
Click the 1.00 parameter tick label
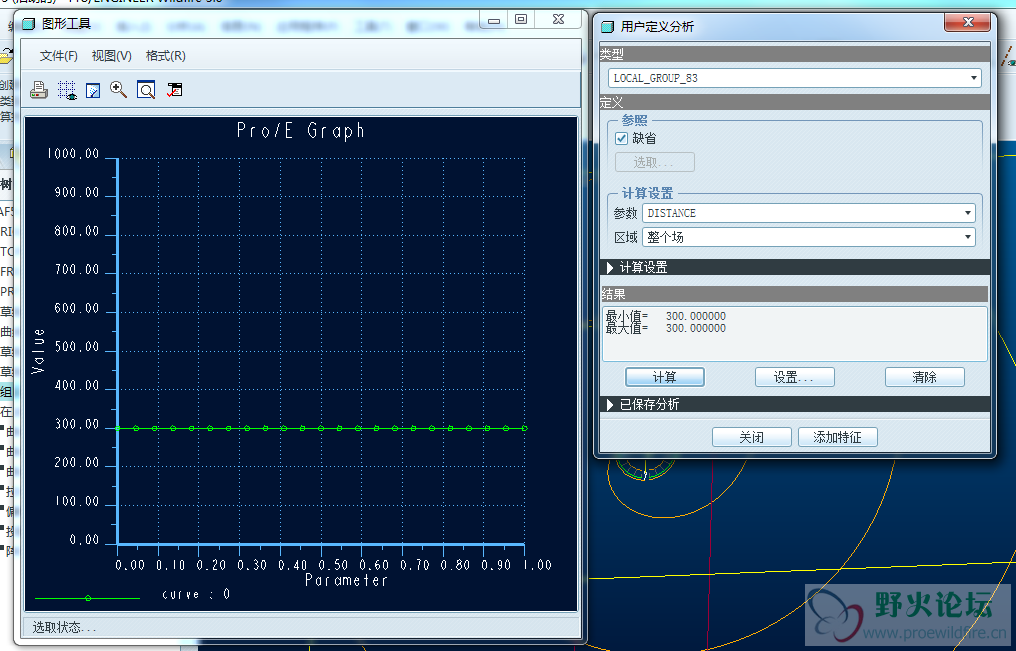[x=537, y=565]
